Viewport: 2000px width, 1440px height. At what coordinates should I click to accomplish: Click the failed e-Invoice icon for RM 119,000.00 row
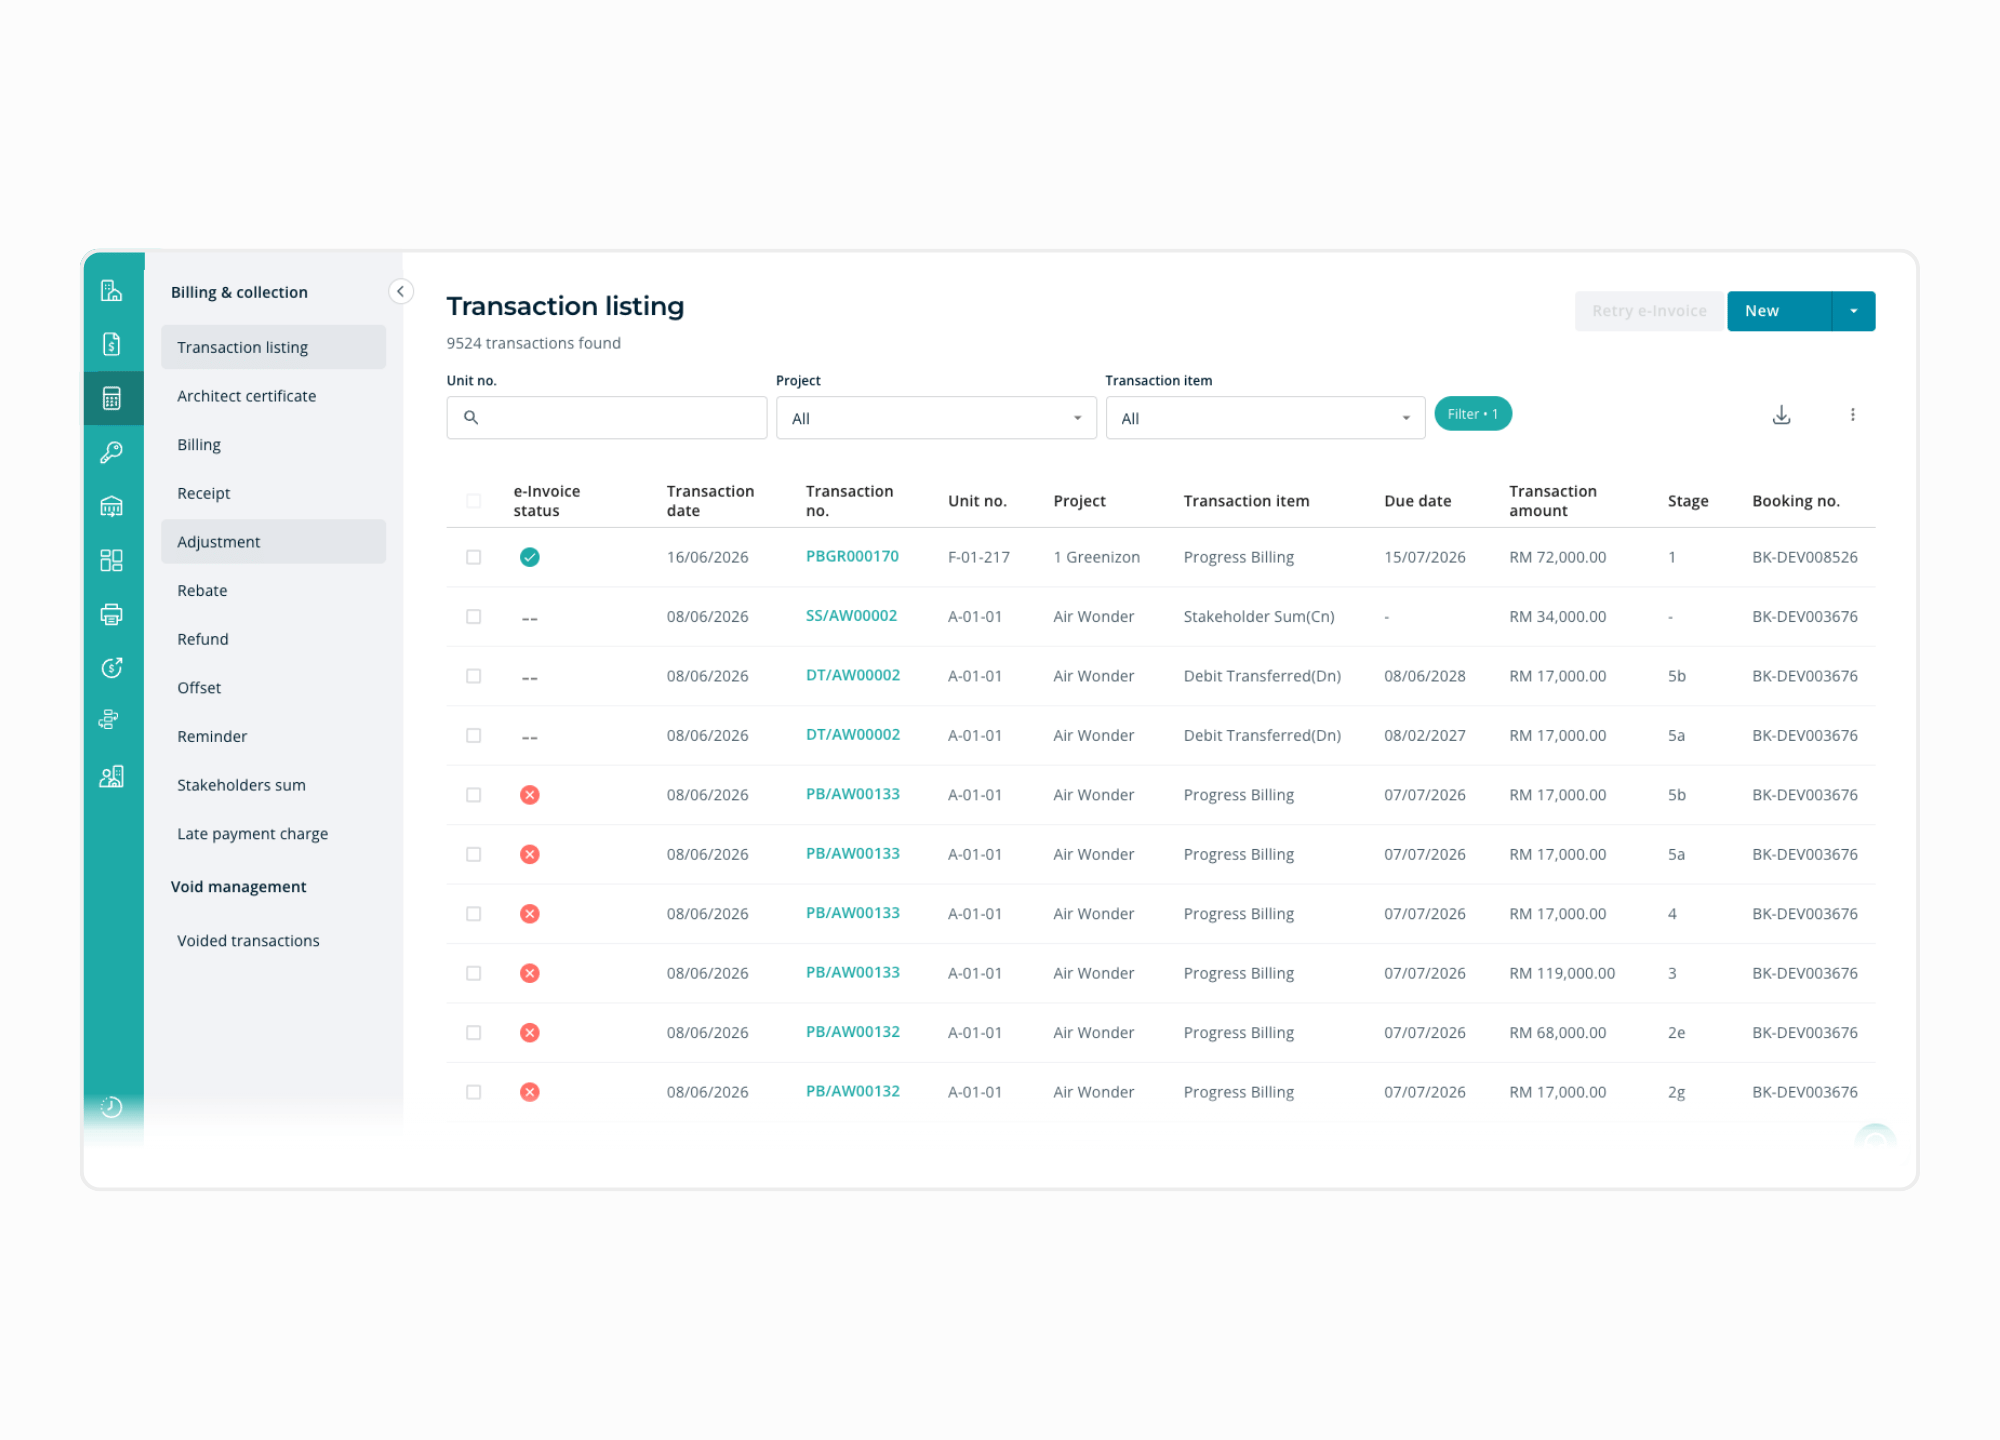(530, 973)
